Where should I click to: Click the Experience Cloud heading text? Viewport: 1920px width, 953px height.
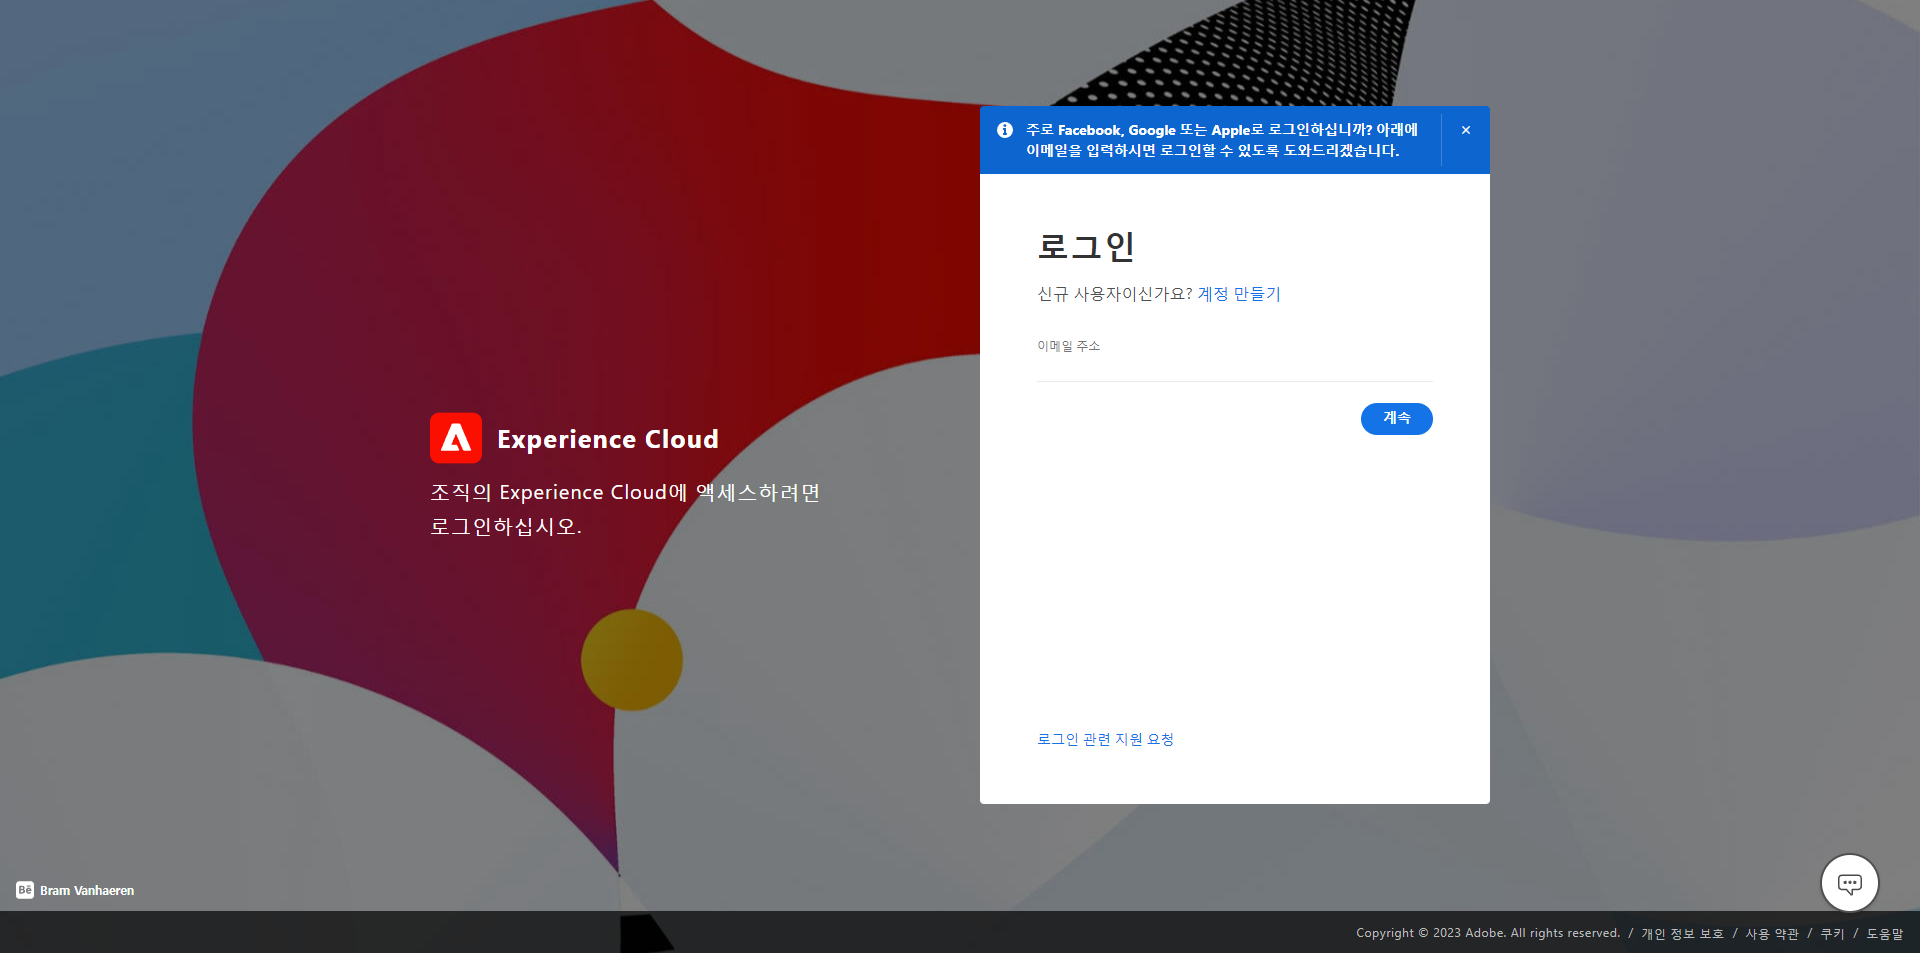coord(608,439)
